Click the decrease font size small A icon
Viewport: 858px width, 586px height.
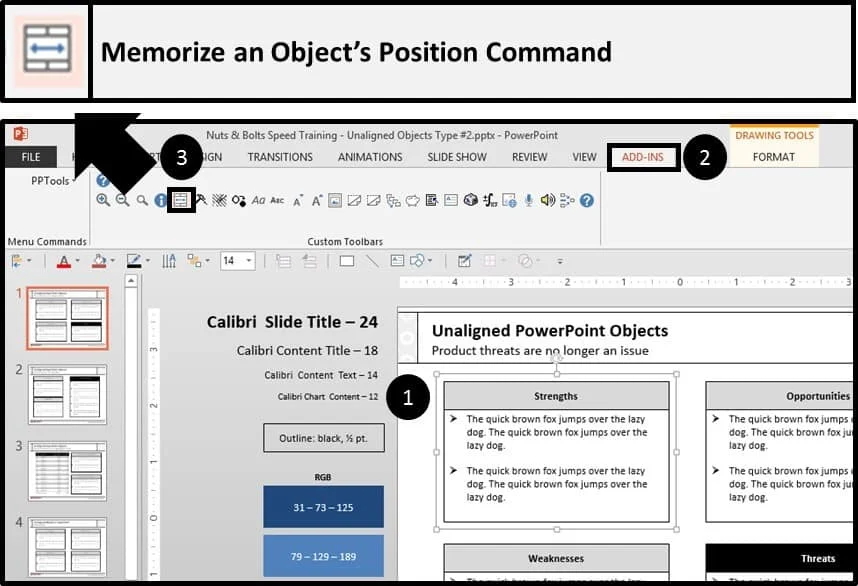[x=297, y=201]
